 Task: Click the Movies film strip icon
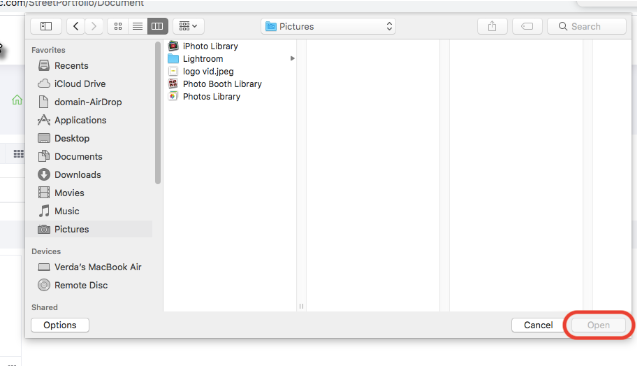pyautogui.click(x=43, y=193)
